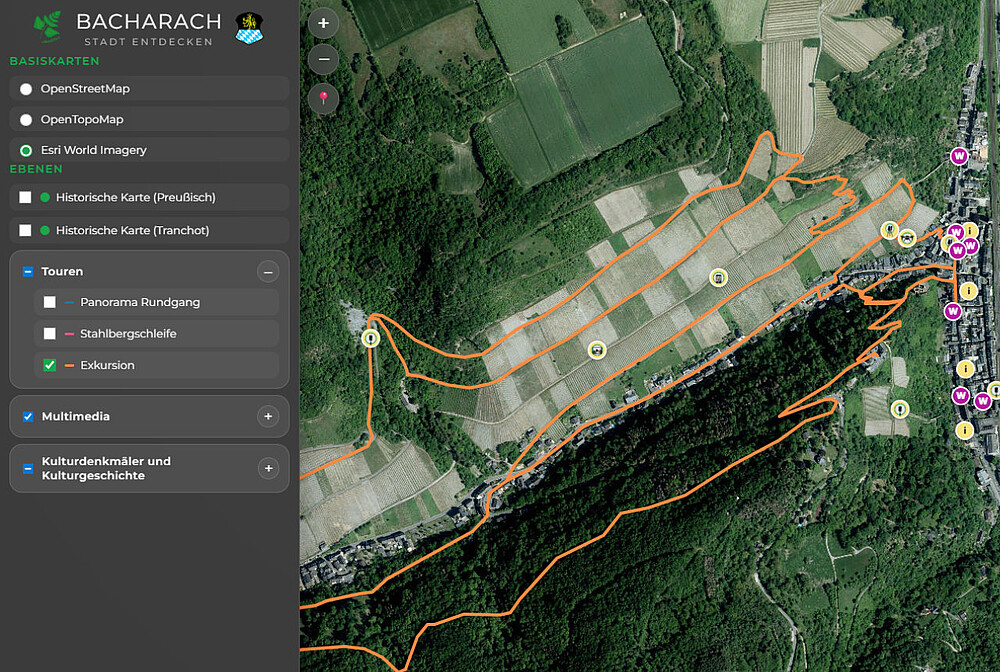Enable Historische Karte (Preußisch) layer
The width and height of the screenshot is (1000, 672).
(26, 198)
